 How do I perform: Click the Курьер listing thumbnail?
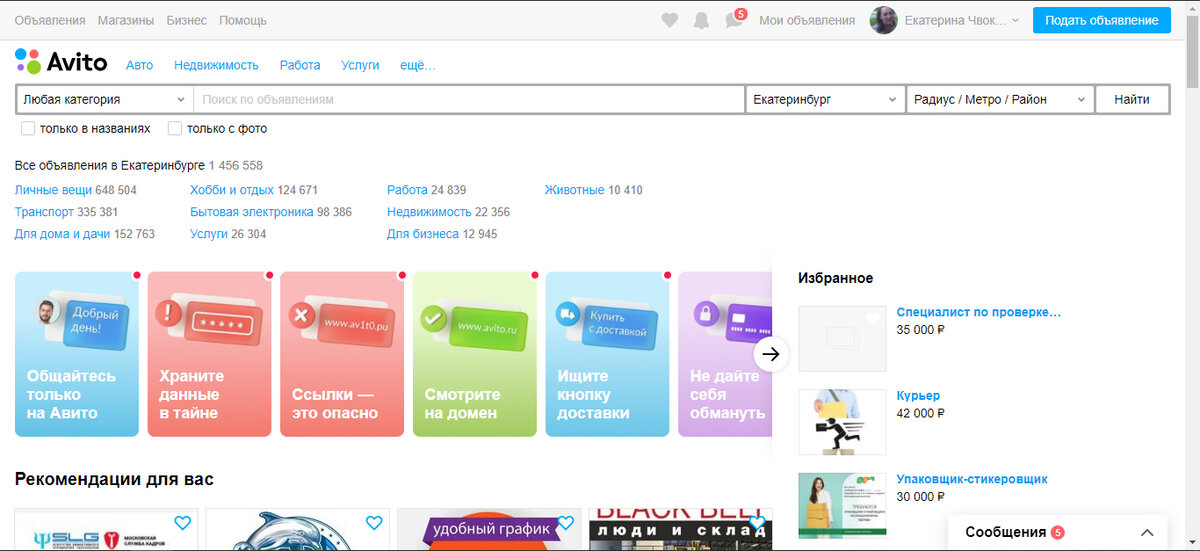click(842, 422)
